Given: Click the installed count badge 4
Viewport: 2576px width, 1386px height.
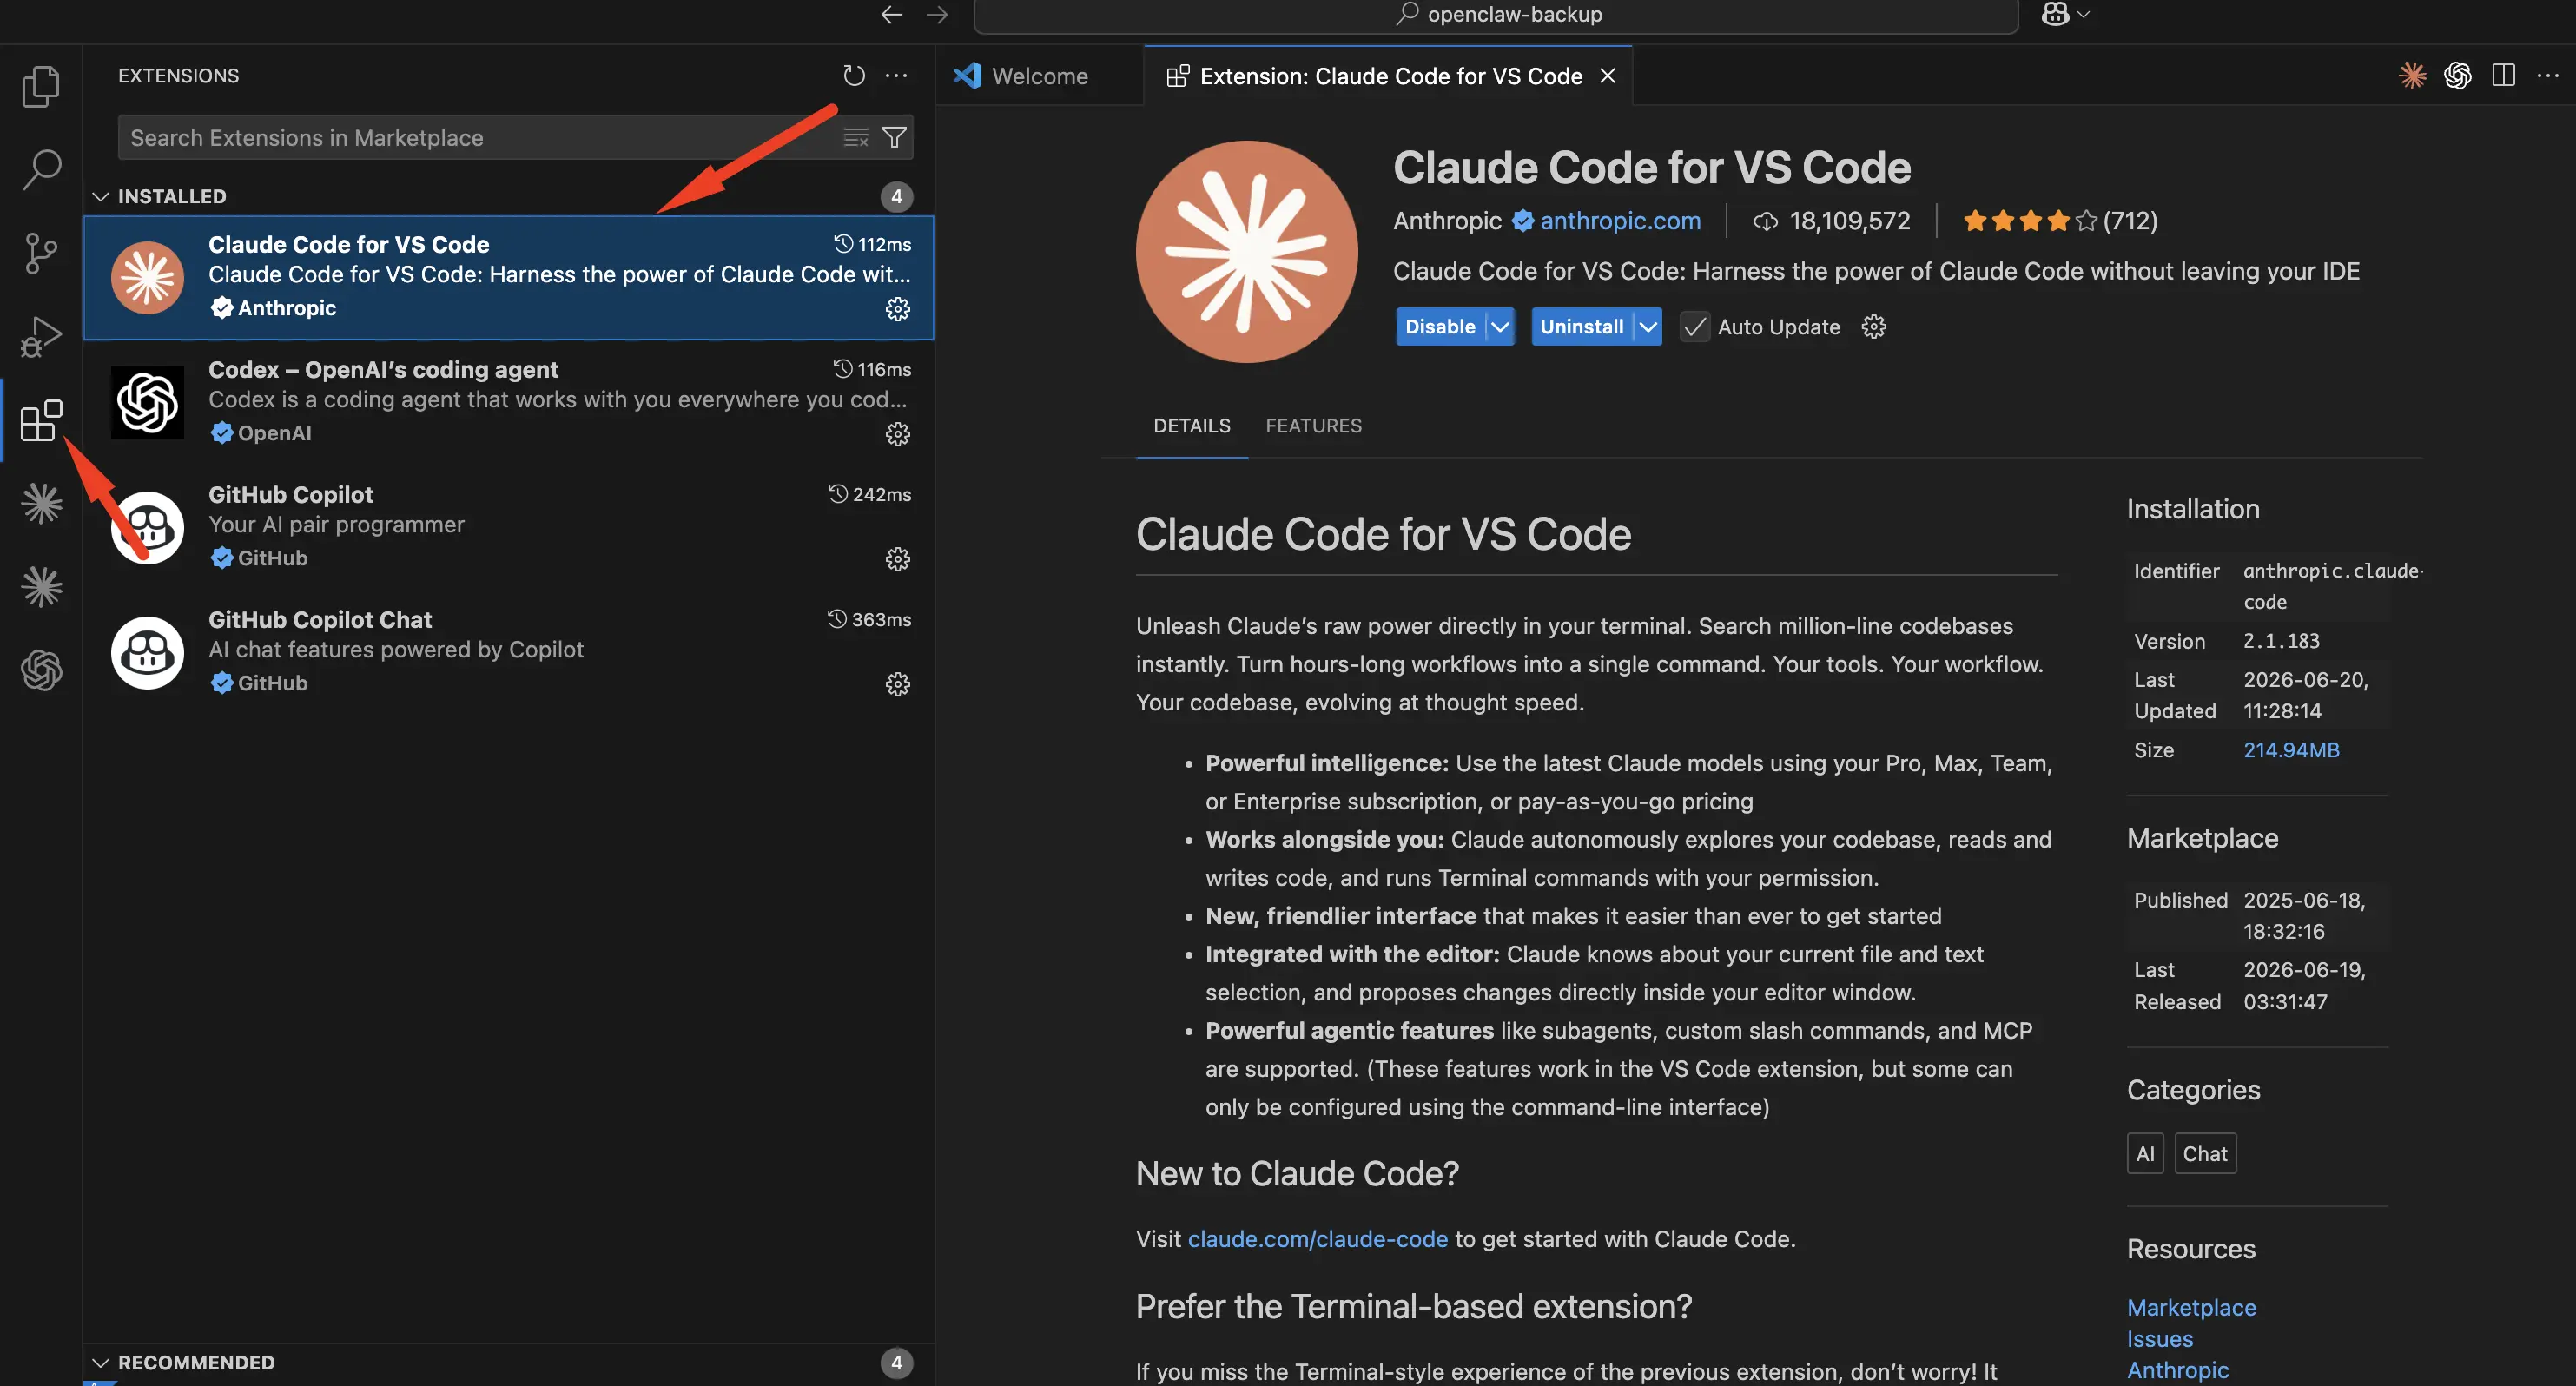Looking at the screenshot, I should click(896, 197).
